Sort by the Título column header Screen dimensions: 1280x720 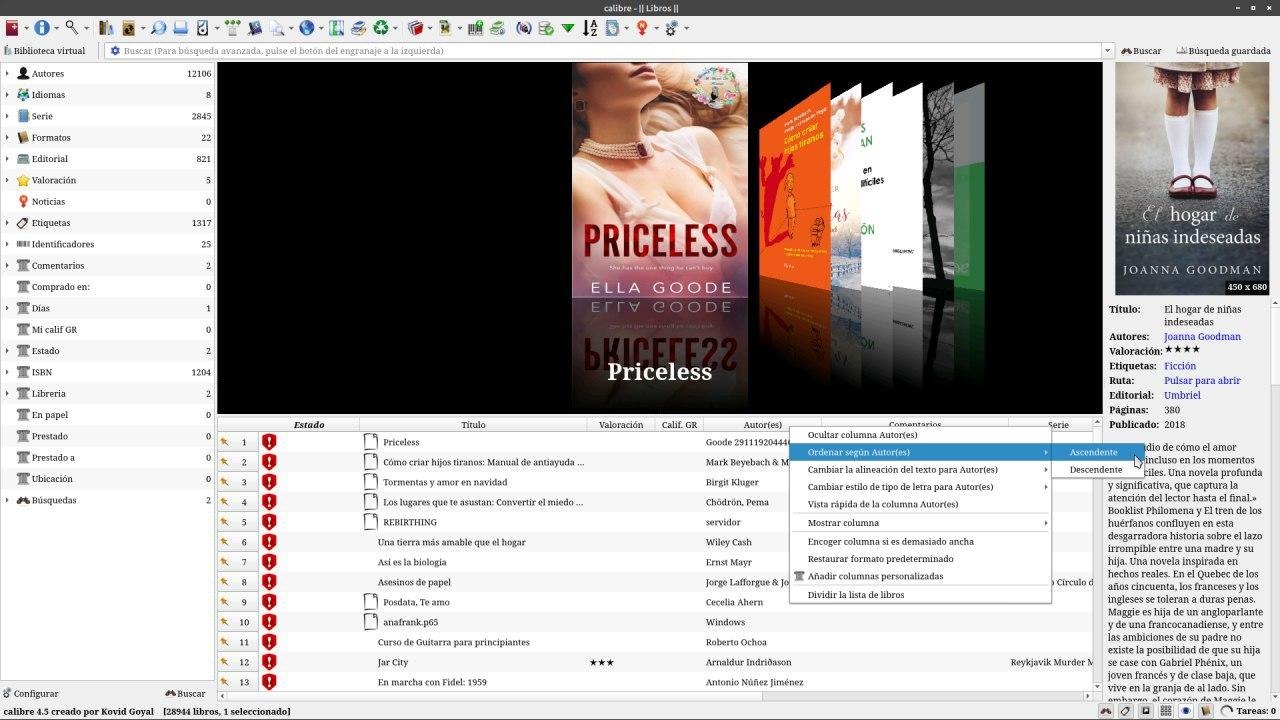click(473, 425)
